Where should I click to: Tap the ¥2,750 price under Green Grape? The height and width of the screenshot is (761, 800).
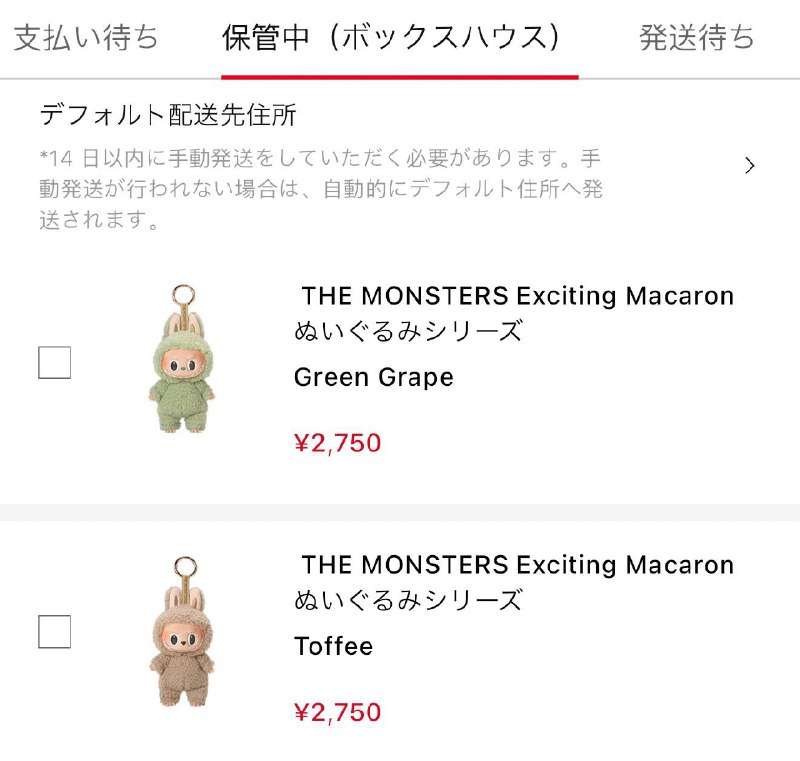click(x=337, y=443)
